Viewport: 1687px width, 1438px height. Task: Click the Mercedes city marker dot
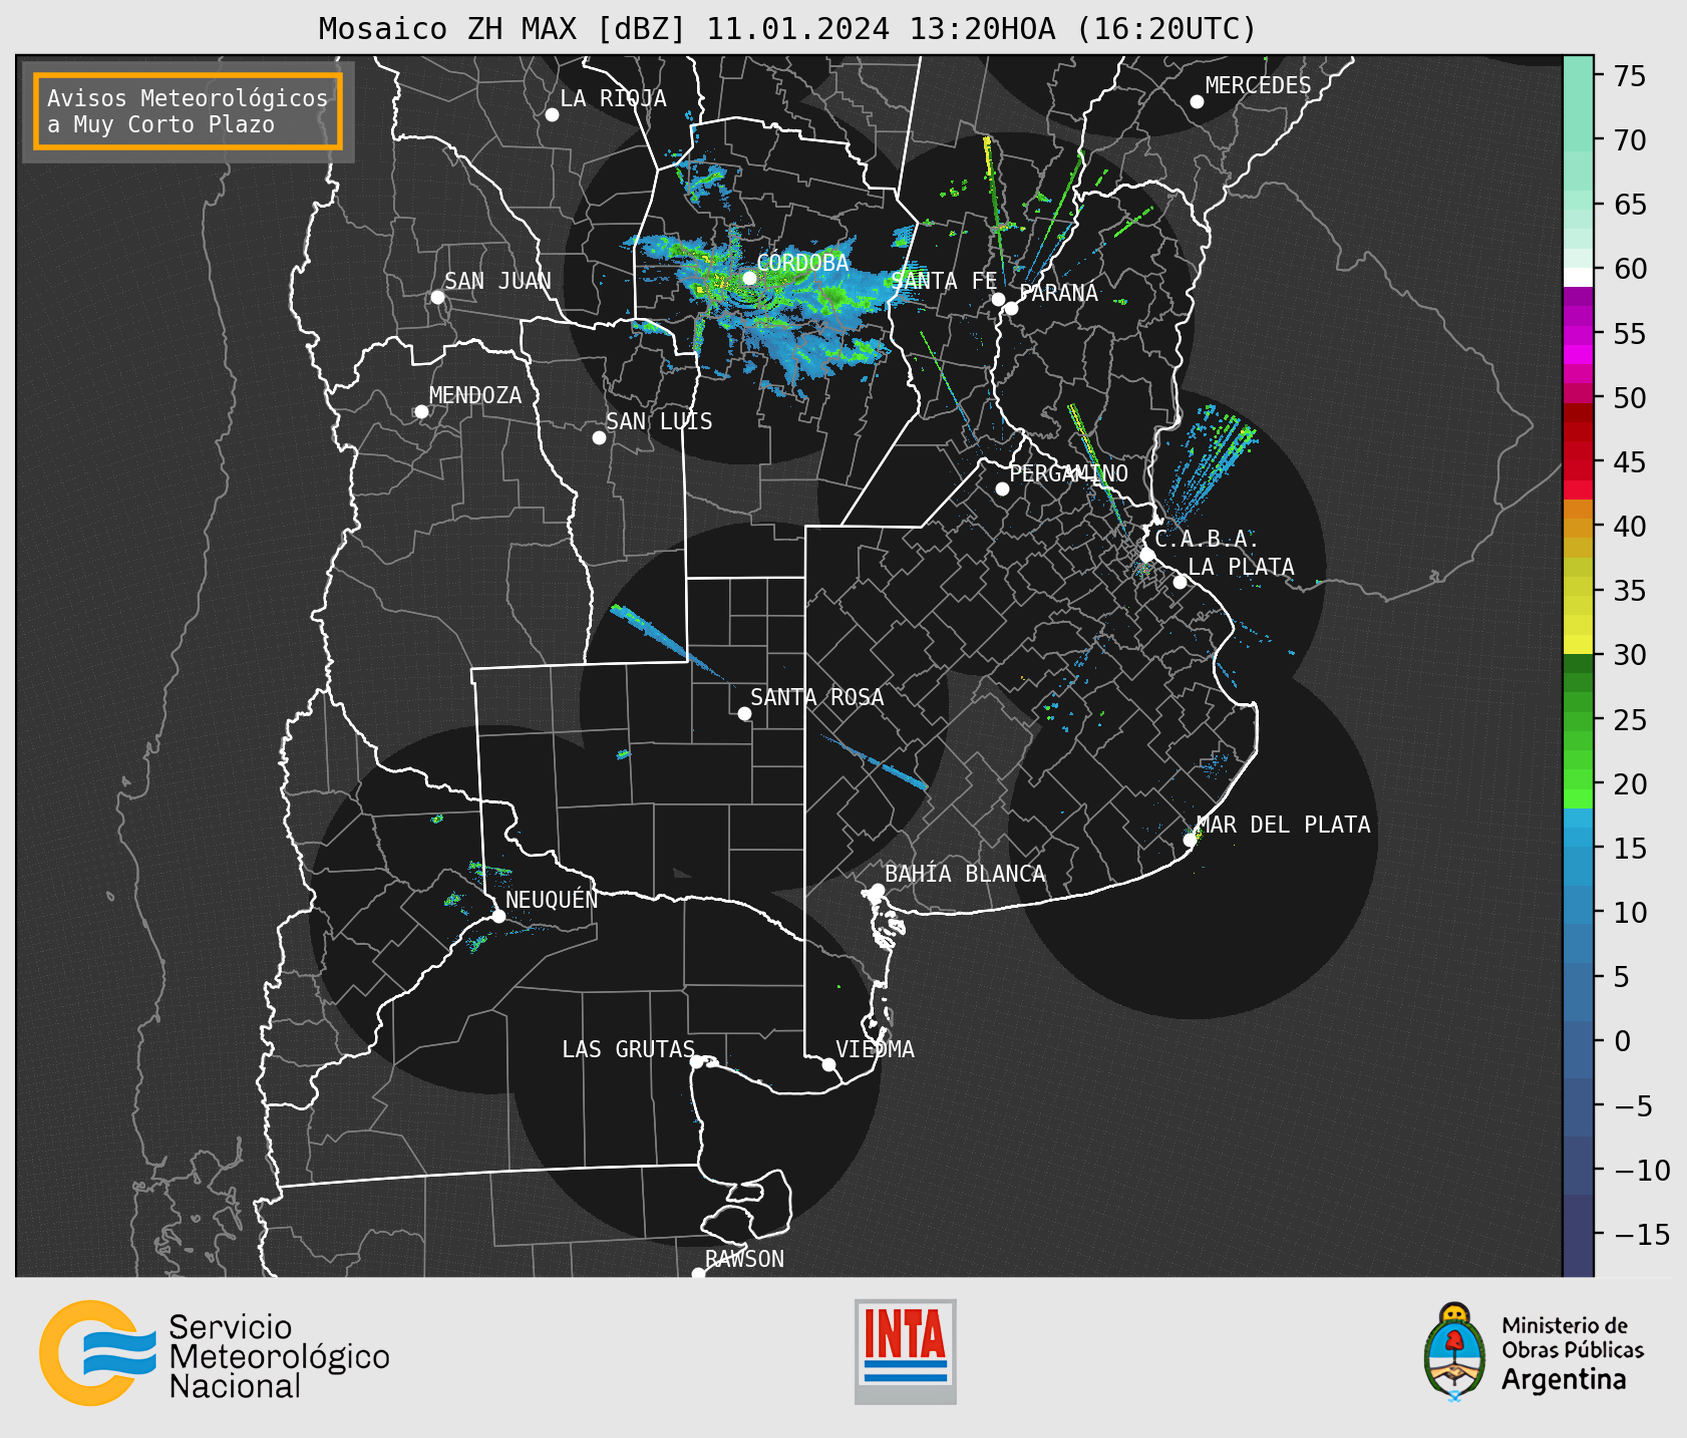(1196, 102)
